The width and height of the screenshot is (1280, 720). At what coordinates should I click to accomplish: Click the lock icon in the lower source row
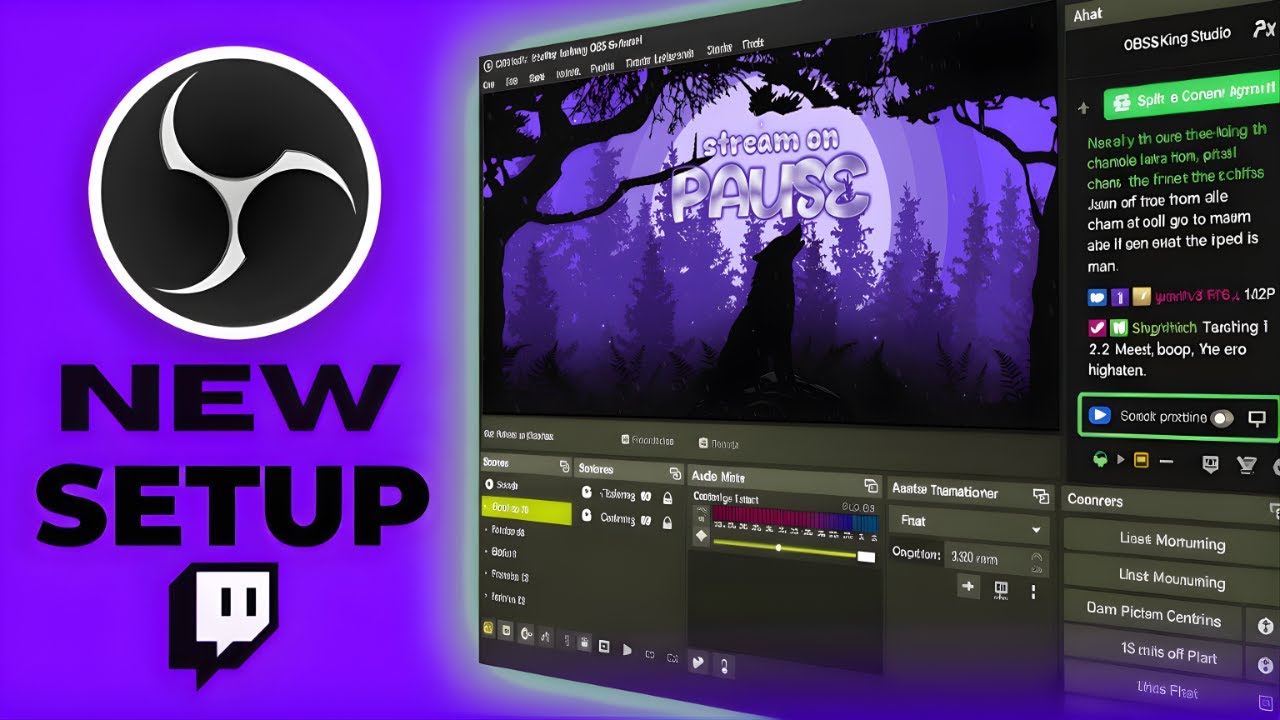pos(666,521)
